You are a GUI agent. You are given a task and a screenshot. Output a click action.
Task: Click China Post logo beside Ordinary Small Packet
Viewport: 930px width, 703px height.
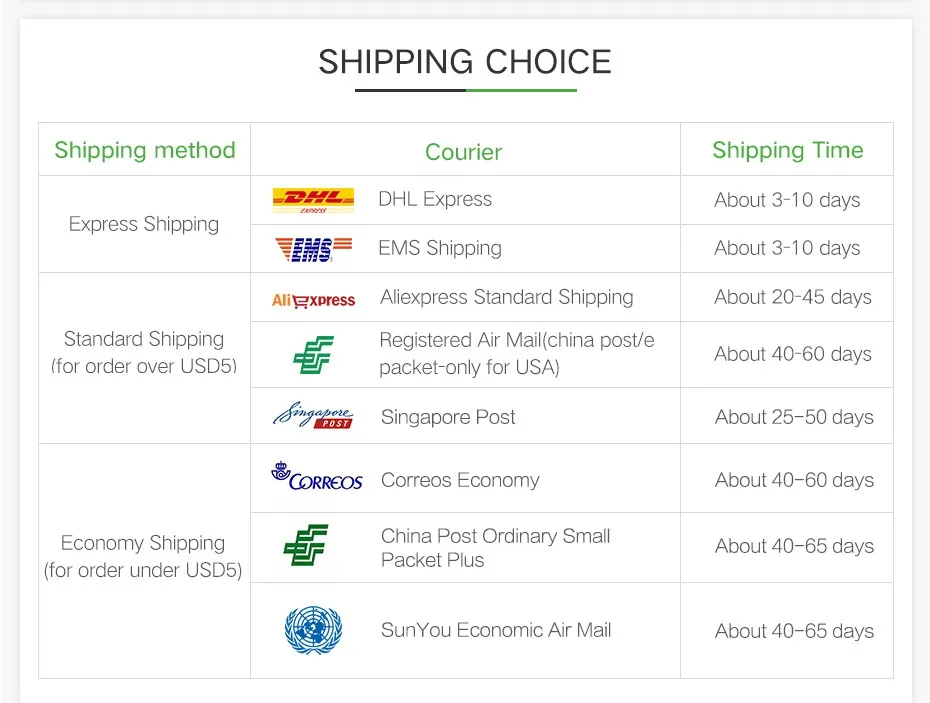306,545
